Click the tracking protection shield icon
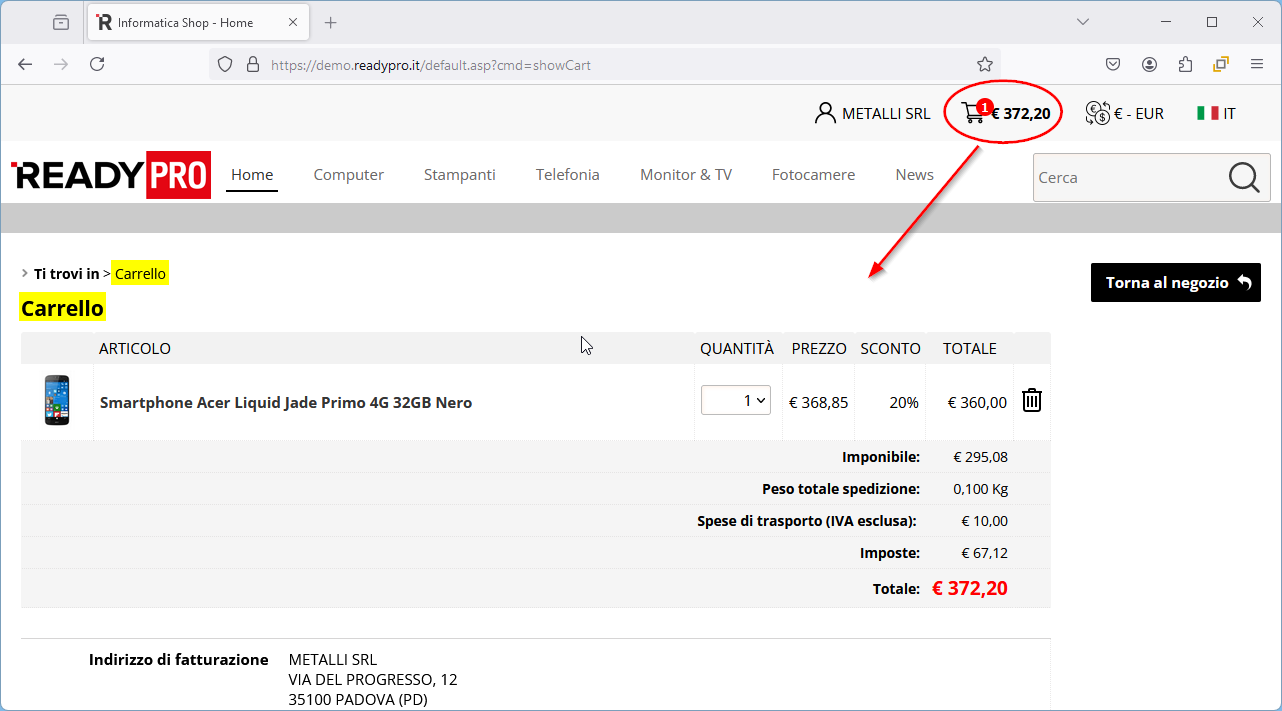 [225, 65]
